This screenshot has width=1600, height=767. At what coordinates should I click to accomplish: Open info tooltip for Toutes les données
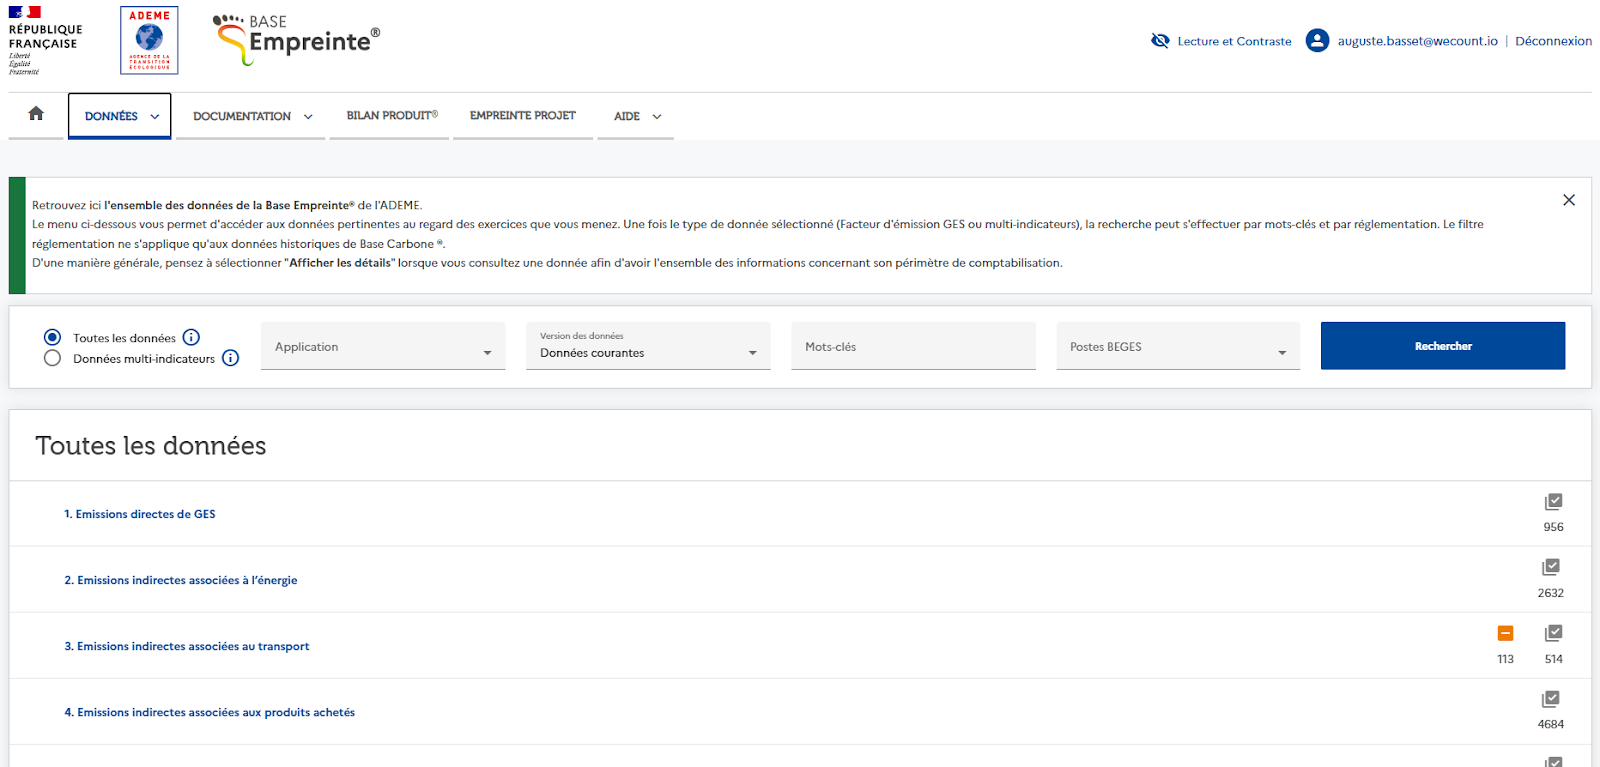(x=191, y=337)
